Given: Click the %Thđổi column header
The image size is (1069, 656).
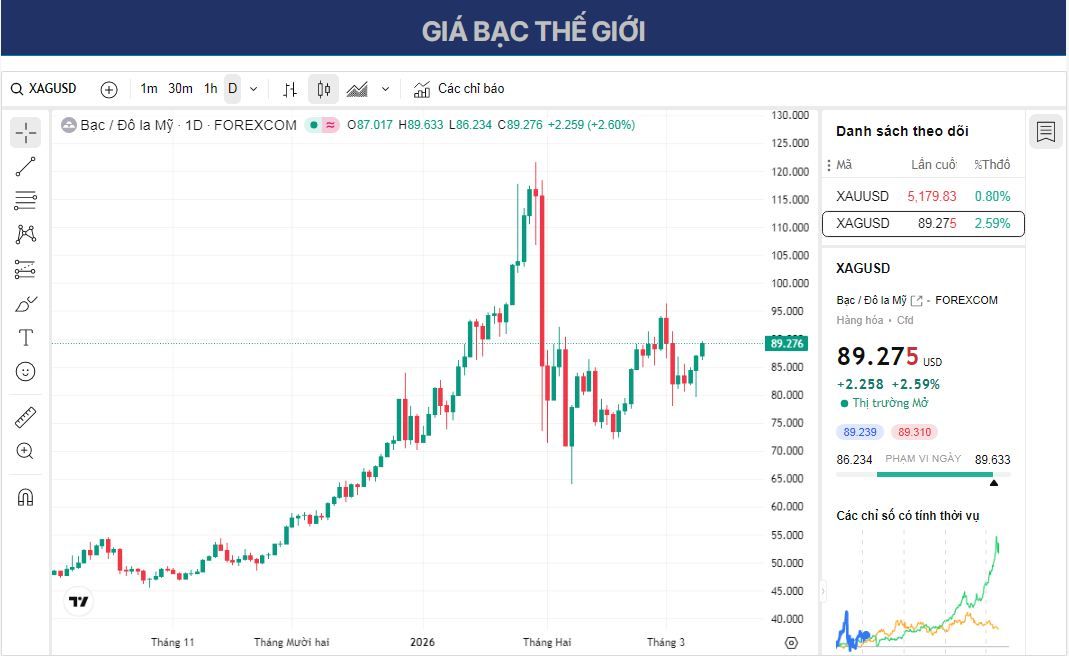Looking at the screenshot, I should [x=992, y=164].
